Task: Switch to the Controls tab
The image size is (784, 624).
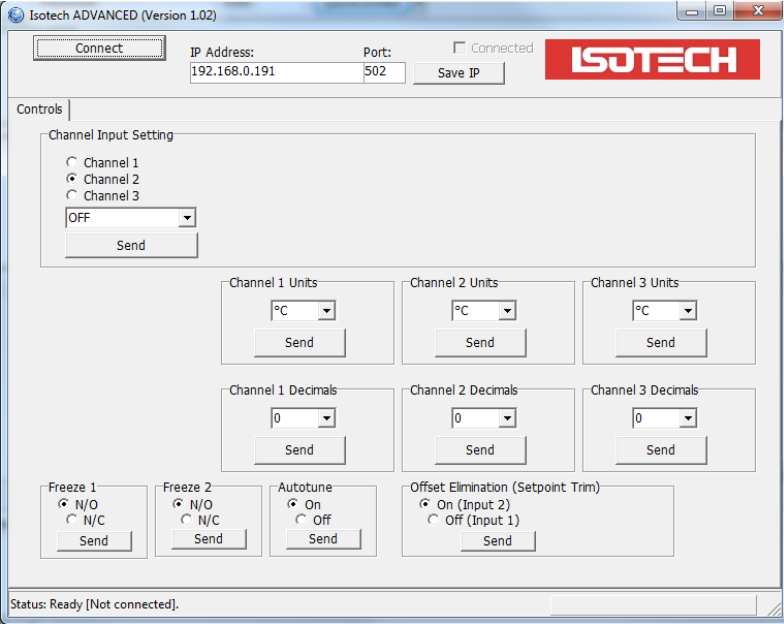Action: click(39, 109)
